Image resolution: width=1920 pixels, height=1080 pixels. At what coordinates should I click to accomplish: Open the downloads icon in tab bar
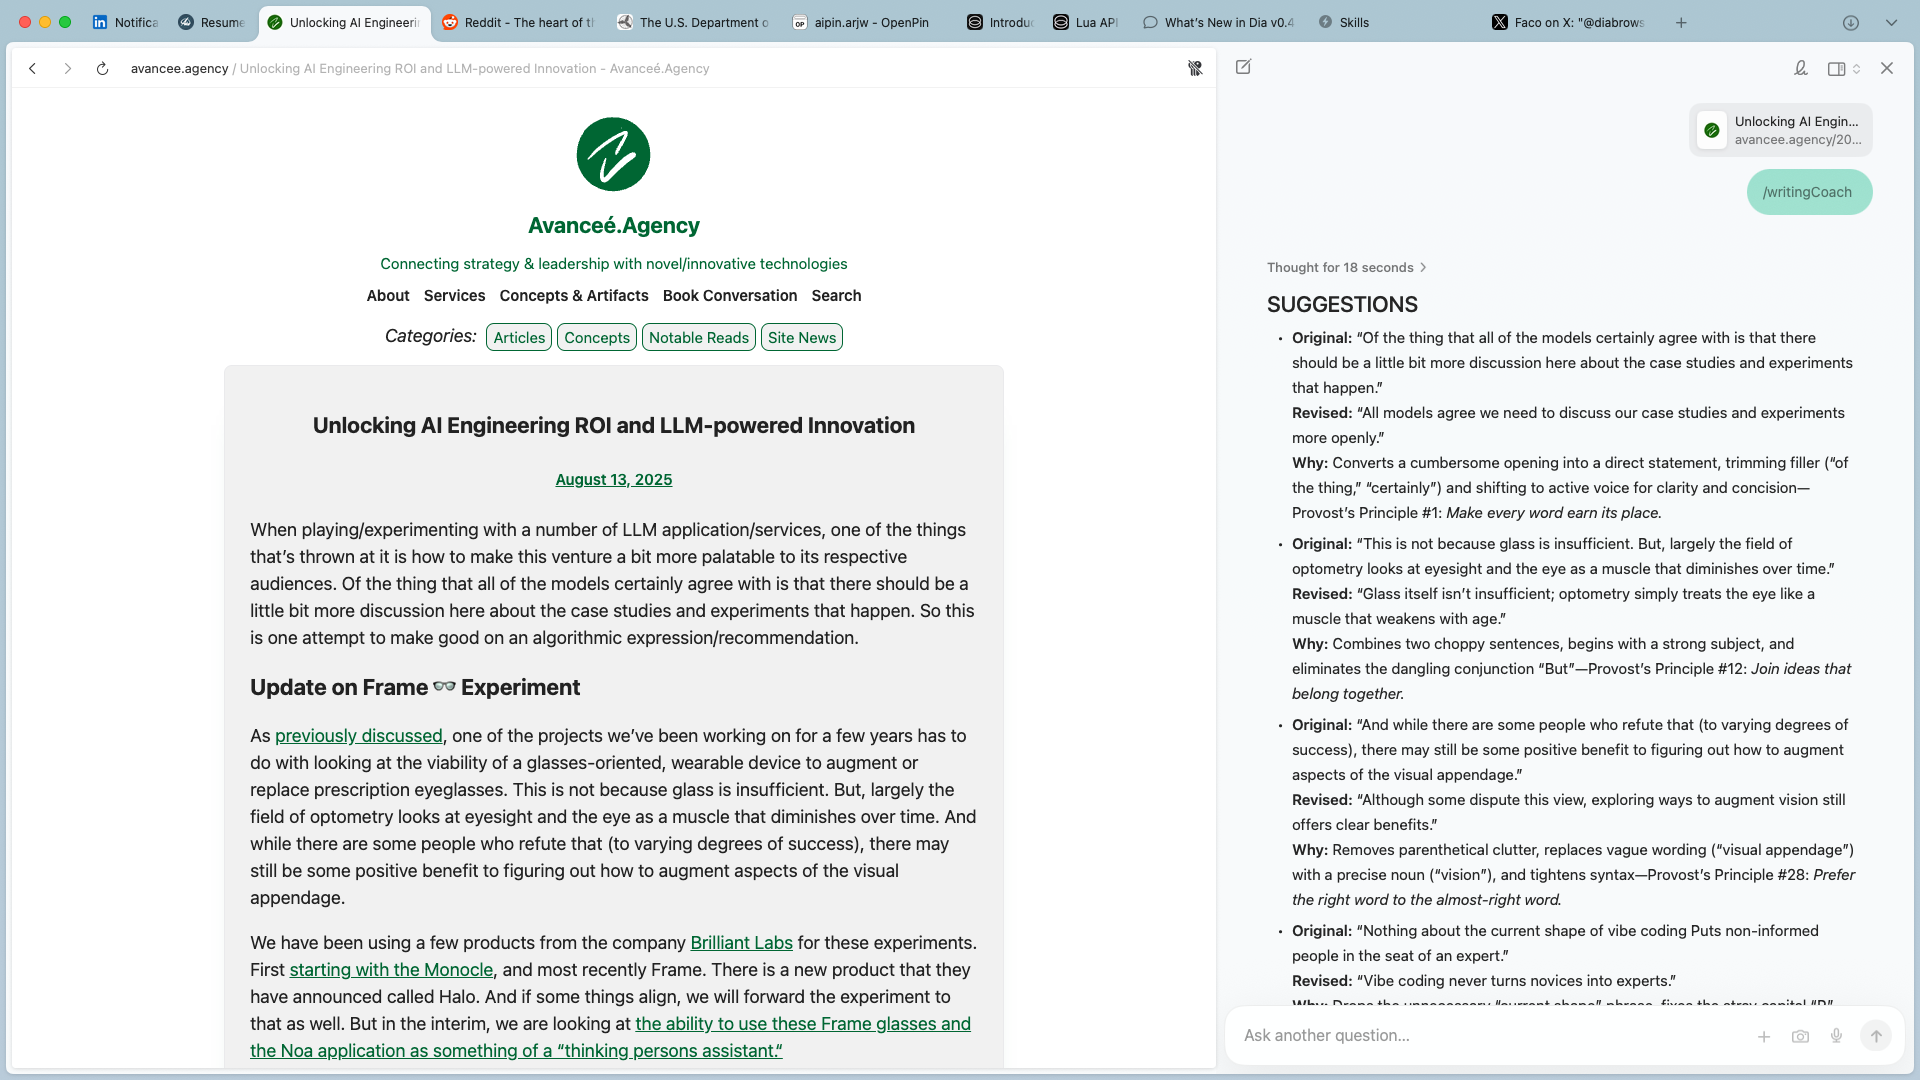point(1851,22)
